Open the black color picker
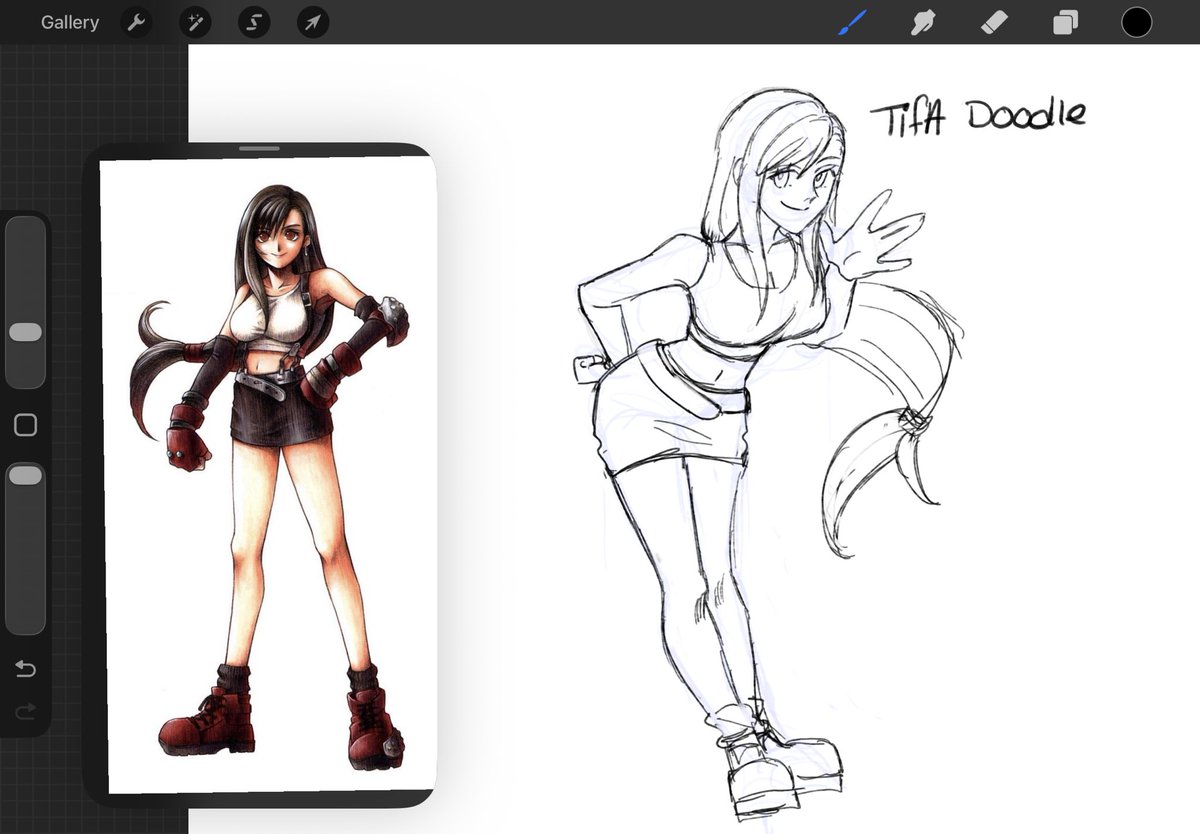The width and height of the screenshot is (1200, 834). (1137, 22)
